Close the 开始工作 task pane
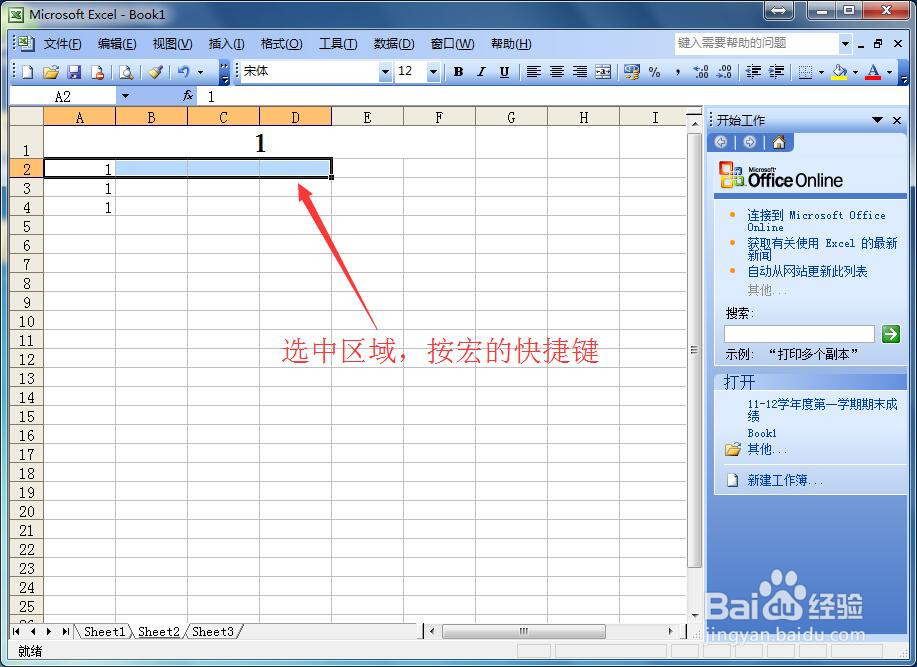This screenshot has height=667, width=917. point(897,120)
